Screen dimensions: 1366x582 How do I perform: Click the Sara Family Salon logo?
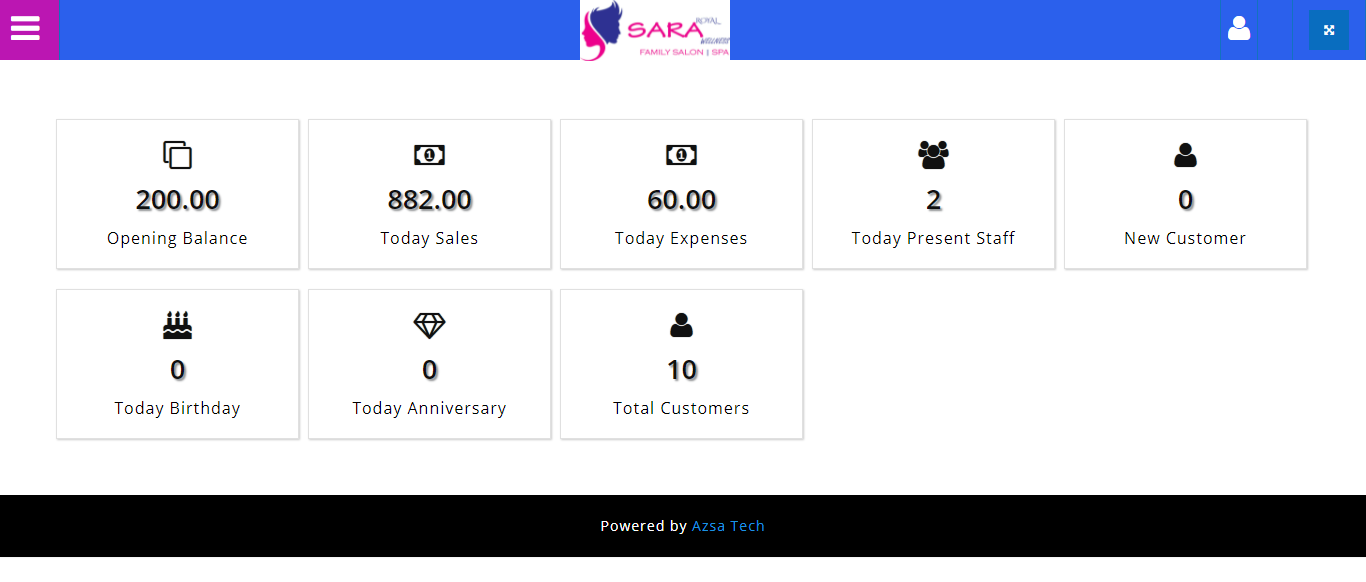[x=655, y=30]
